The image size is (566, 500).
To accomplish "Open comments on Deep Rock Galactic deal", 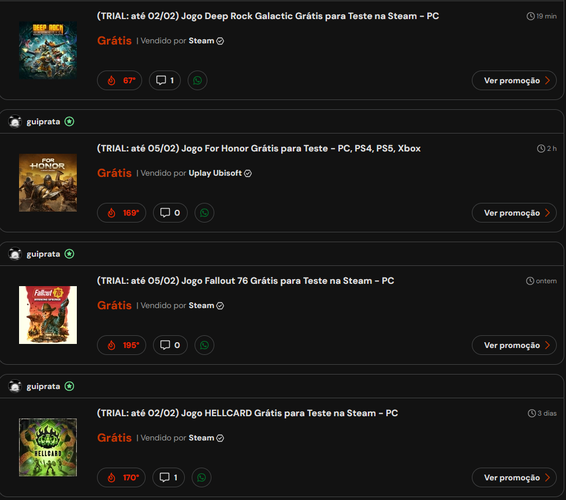I will coord(165,80).
